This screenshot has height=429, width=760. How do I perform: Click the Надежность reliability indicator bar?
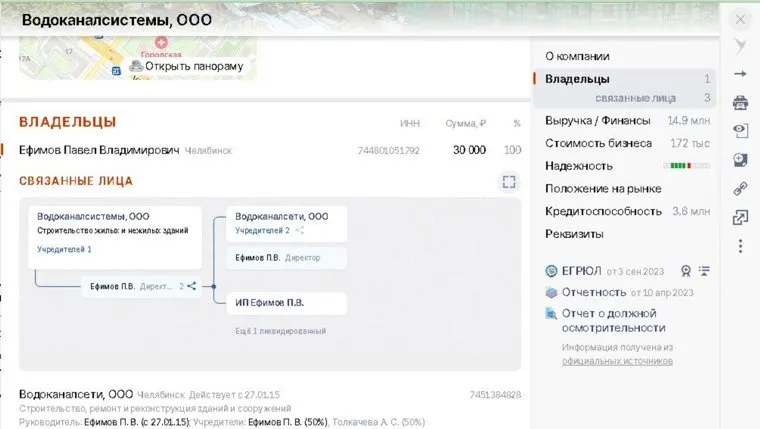pos(687,166)
